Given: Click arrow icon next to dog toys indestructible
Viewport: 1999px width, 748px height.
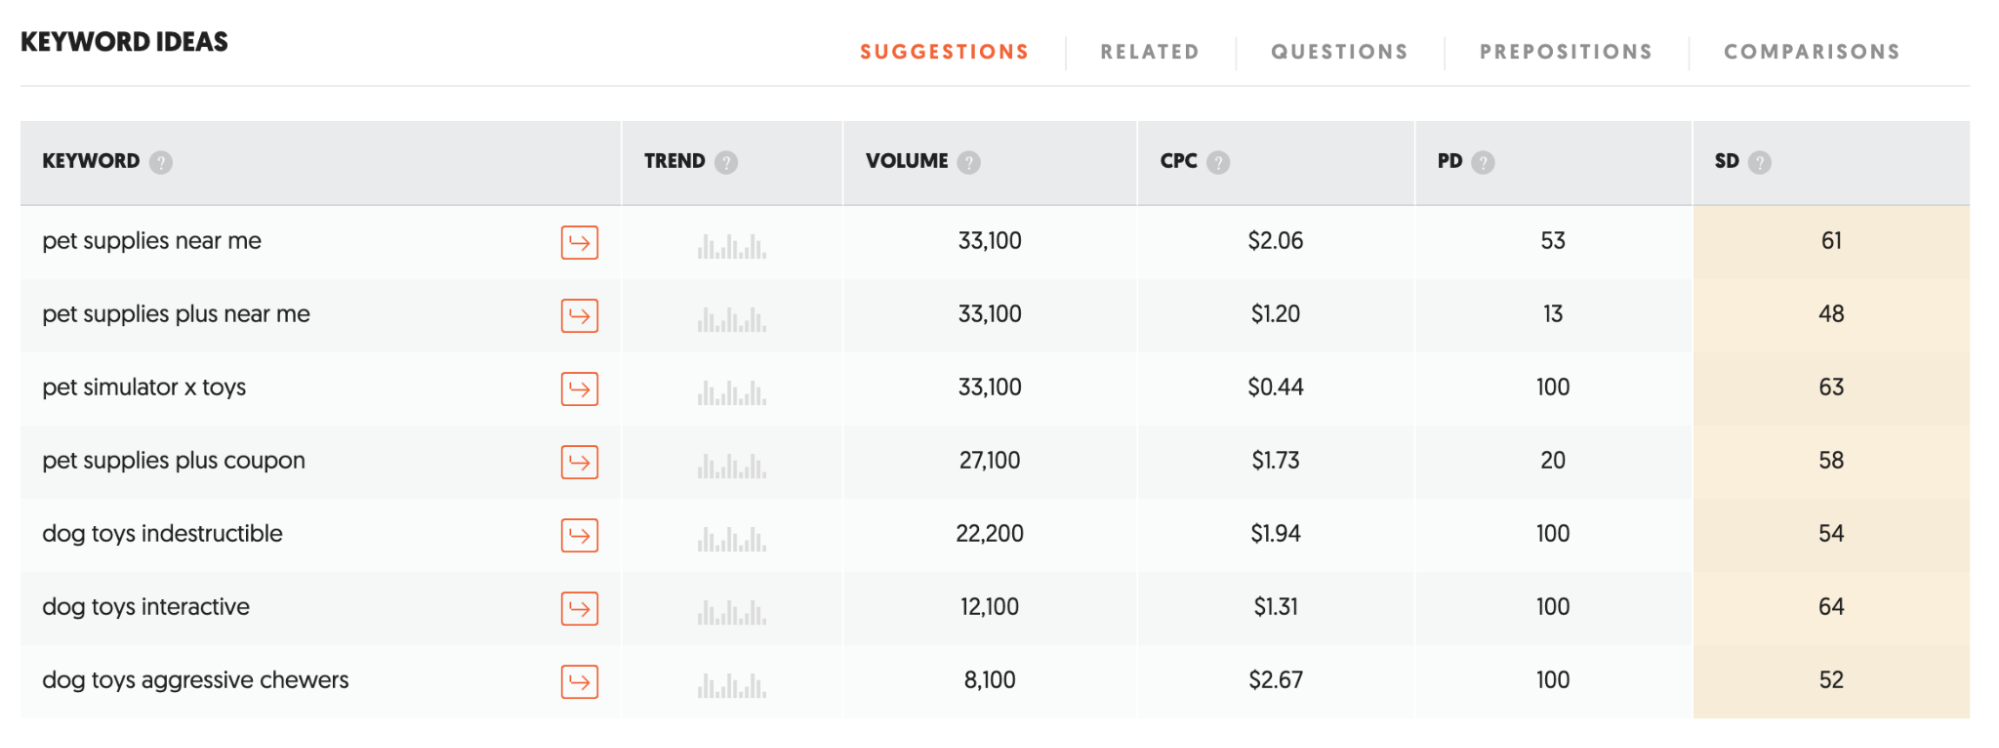Looking at the screenshot, I should point(579,535).
